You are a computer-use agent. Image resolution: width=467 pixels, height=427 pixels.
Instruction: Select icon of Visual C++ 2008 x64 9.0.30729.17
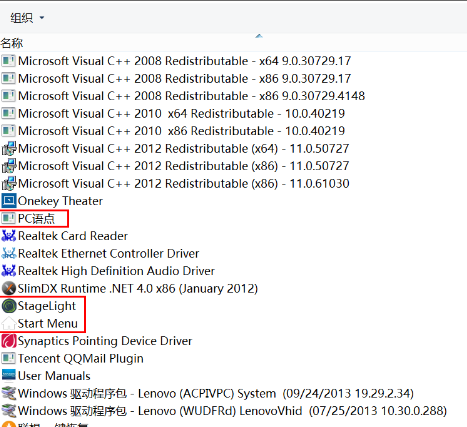click(8, 61)
